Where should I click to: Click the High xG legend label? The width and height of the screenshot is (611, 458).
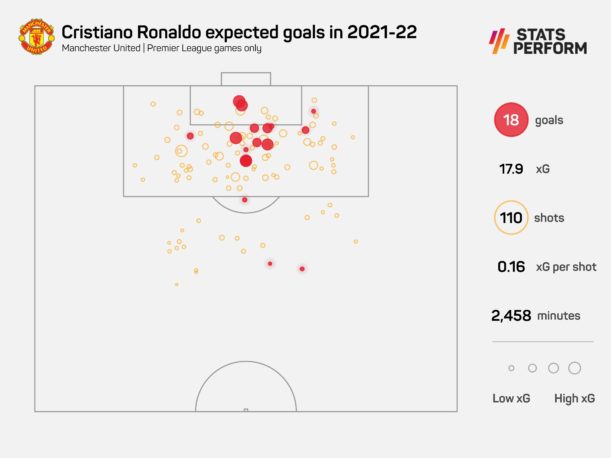574,398
